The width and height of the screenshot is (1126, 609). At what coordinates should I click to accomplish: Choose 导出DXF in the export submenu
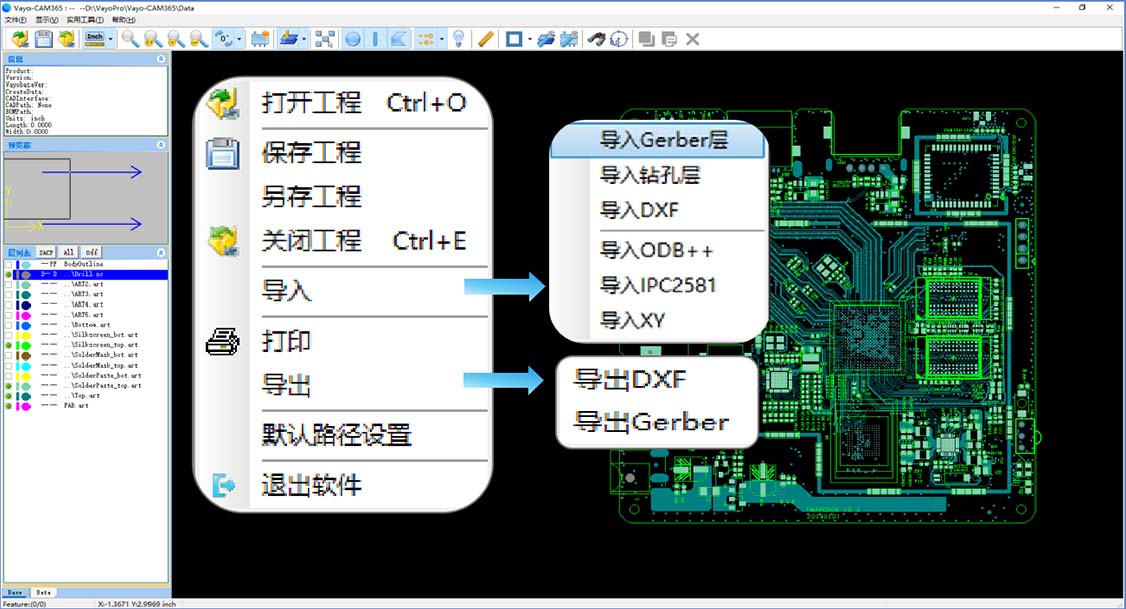pyautogui.click(x=630, y=379)
